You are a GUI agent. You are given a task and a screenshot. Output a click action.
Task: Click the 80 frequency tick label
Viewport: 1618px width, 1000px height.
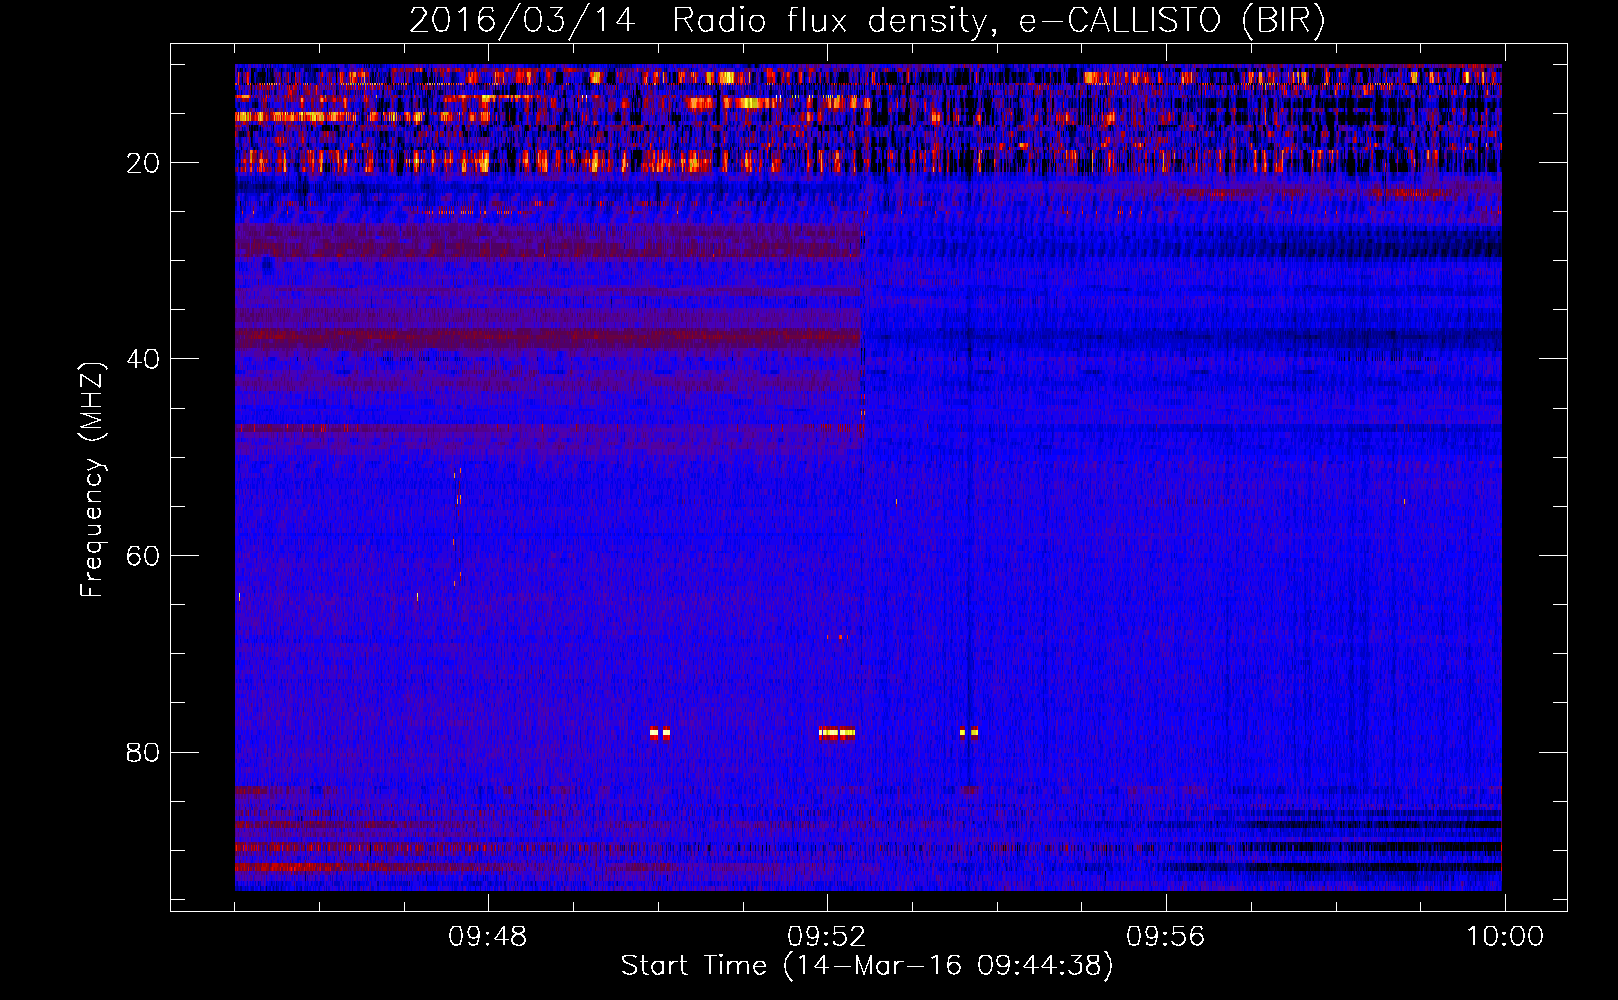point(144,752)
